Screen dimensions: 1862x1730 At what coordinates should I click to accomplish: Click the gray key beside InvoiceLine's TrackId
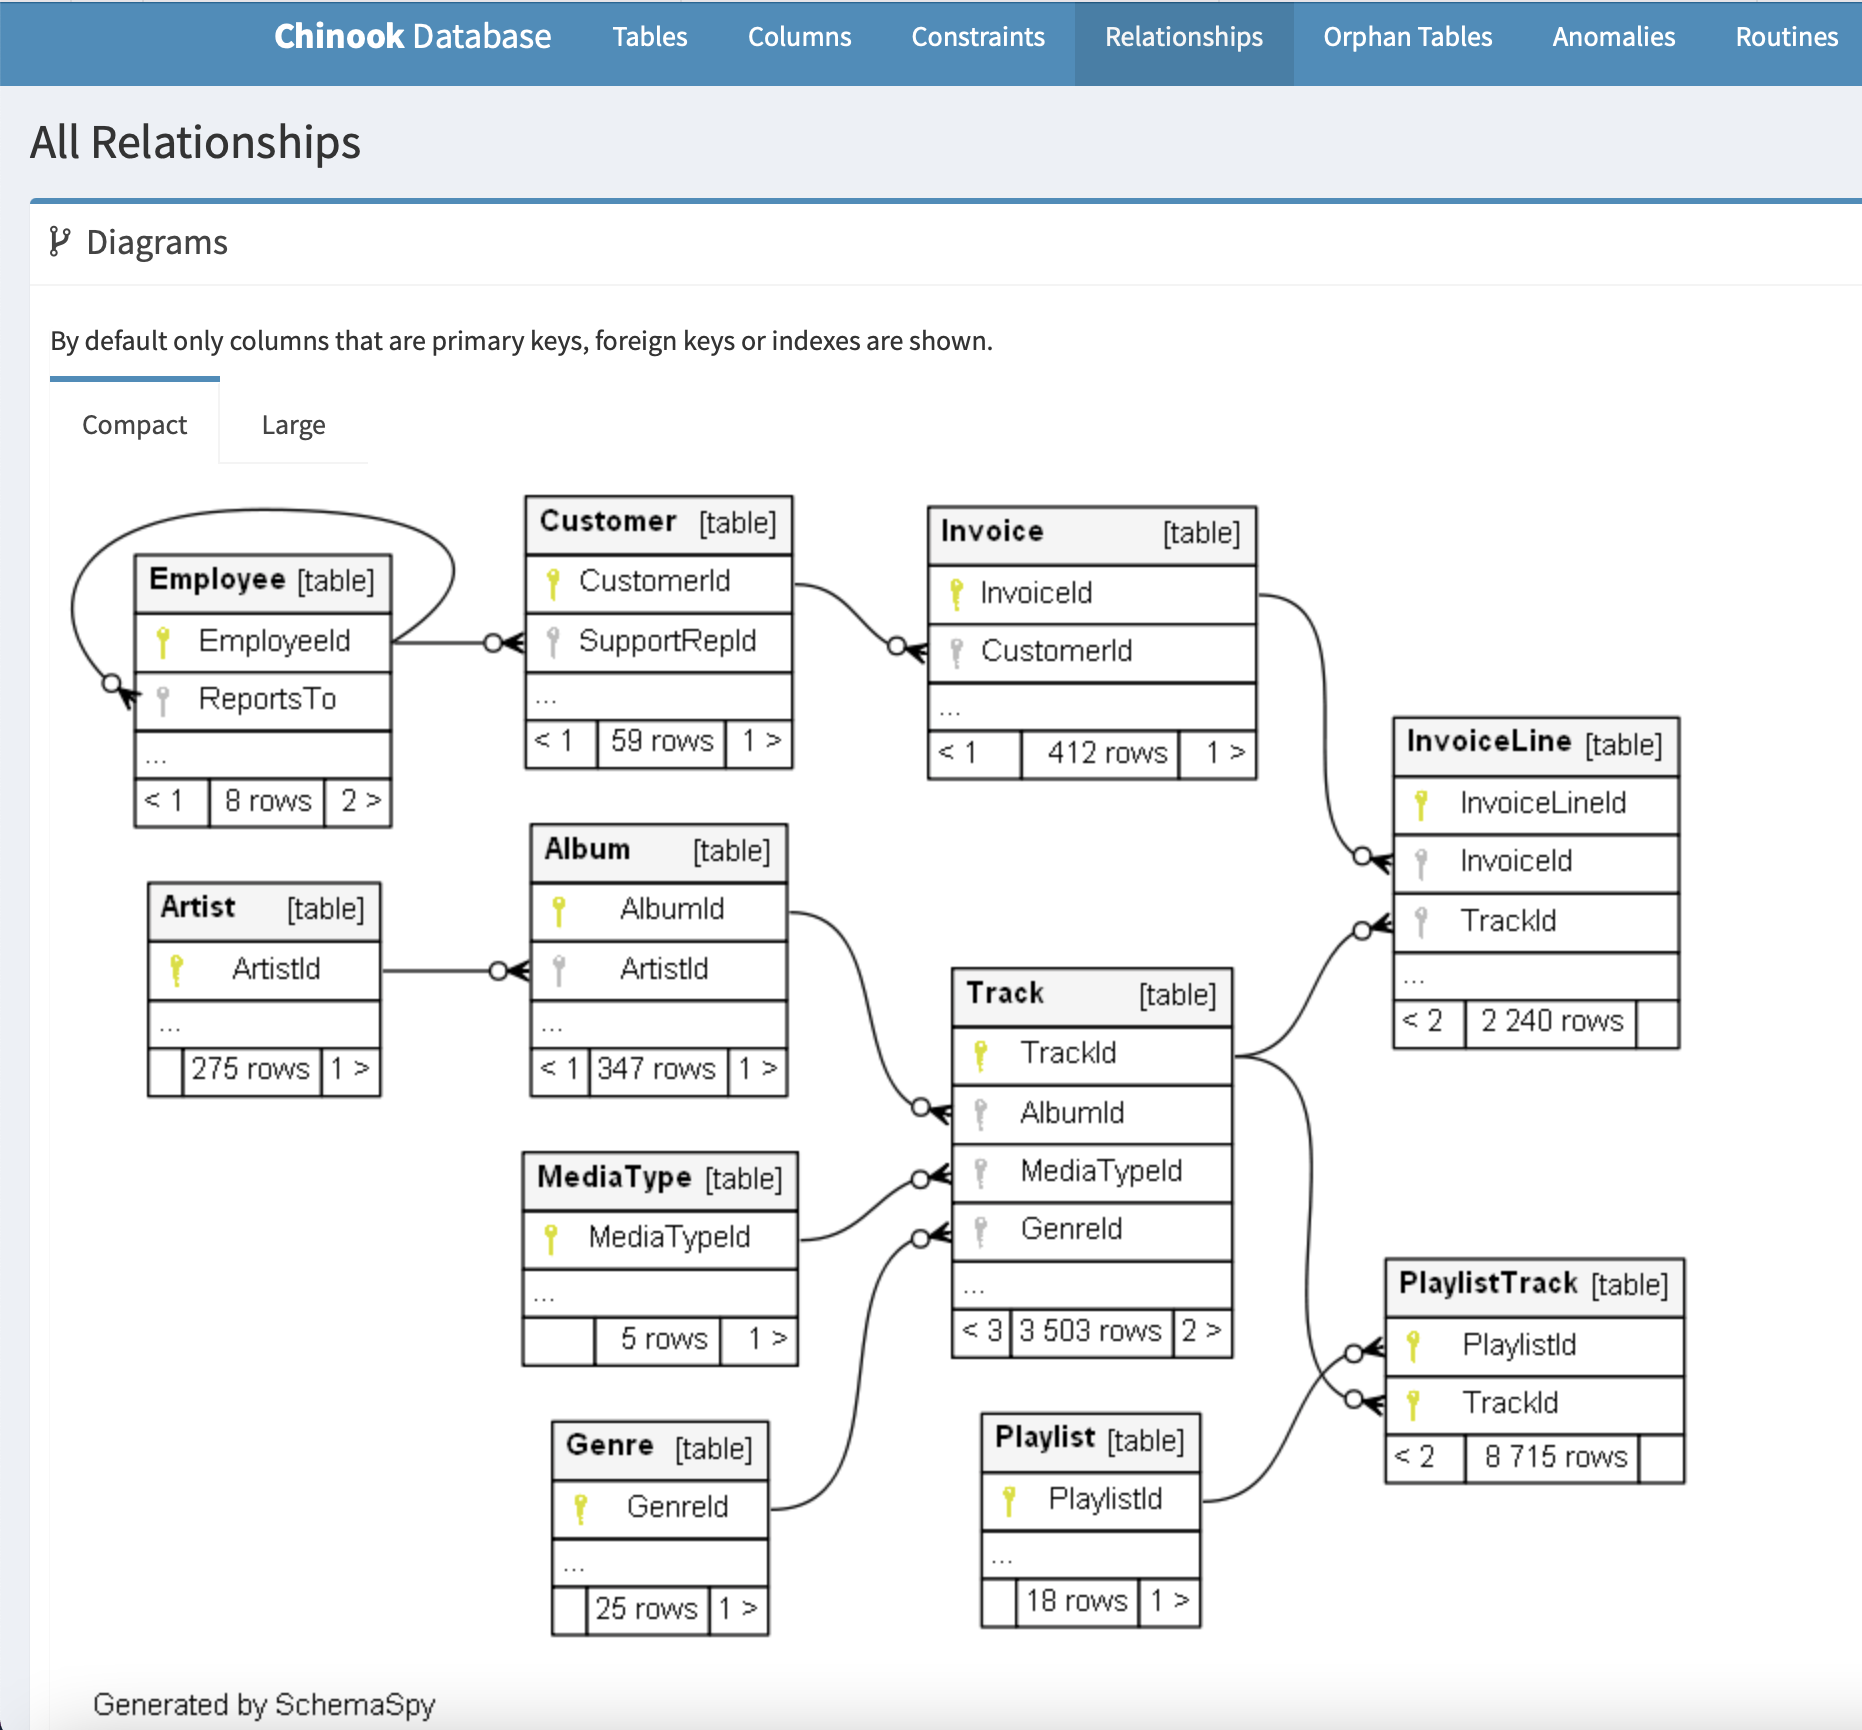(x=1421, y=922)
